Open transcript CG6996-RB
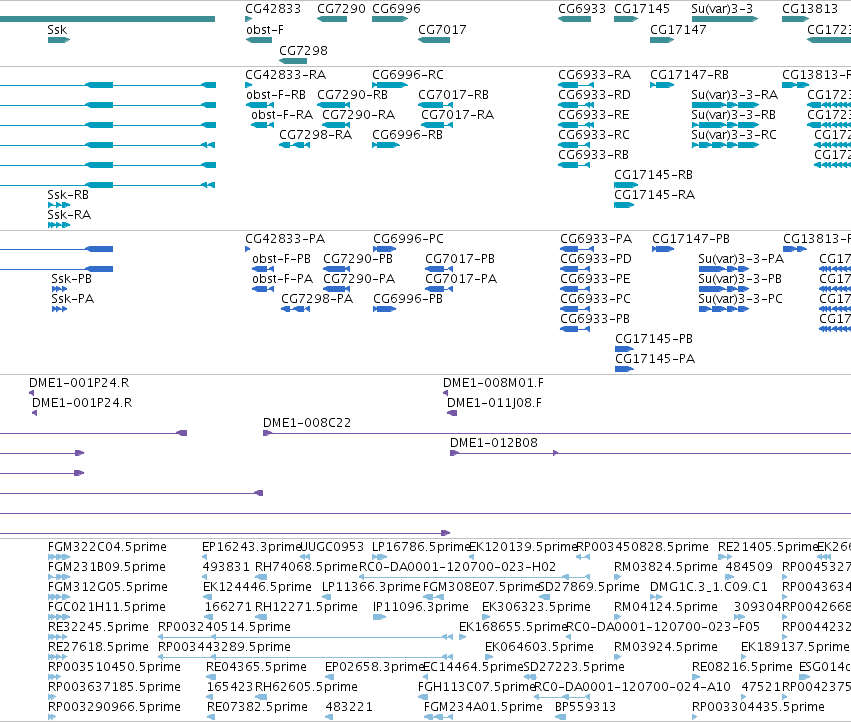 point(407,135)
